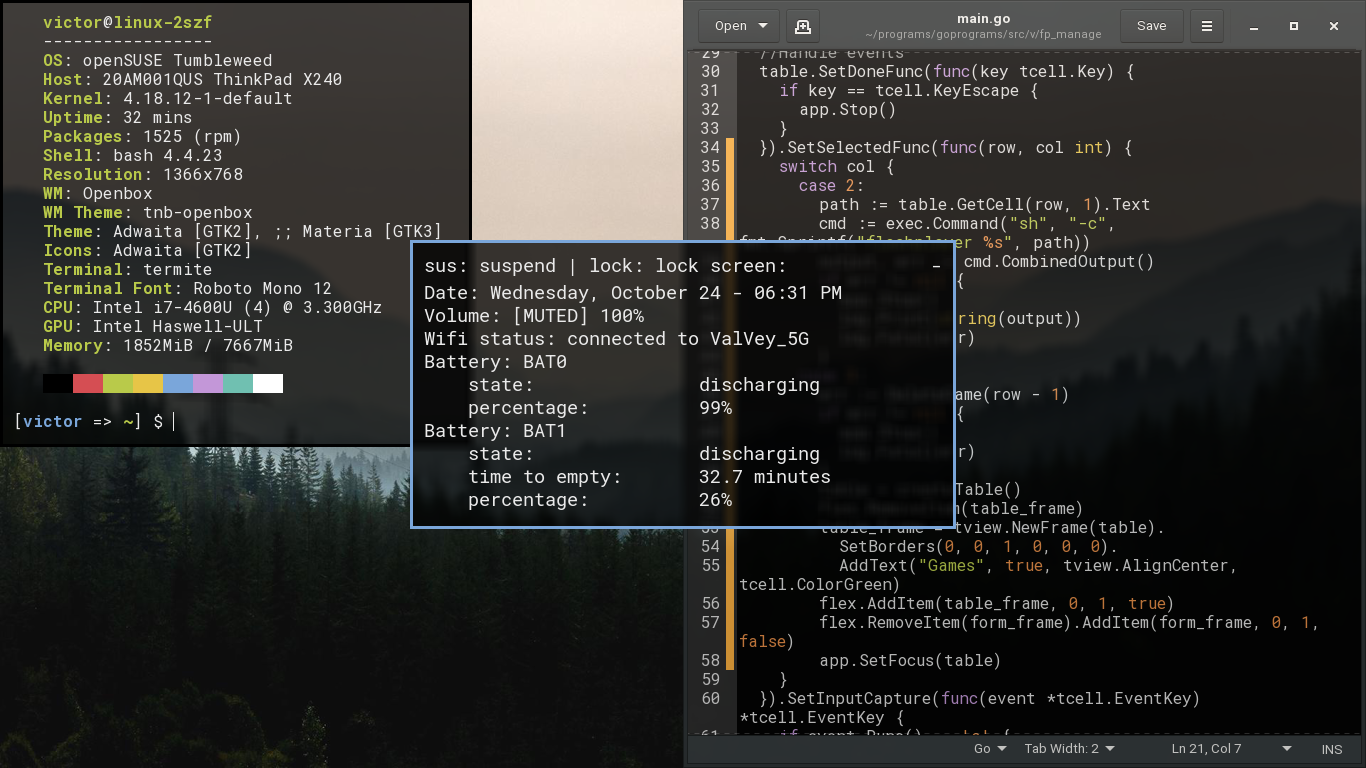The height and width of the screenshot is (768, 1366).
Task: Maximize the gedit window
Action: (1294, 26)
